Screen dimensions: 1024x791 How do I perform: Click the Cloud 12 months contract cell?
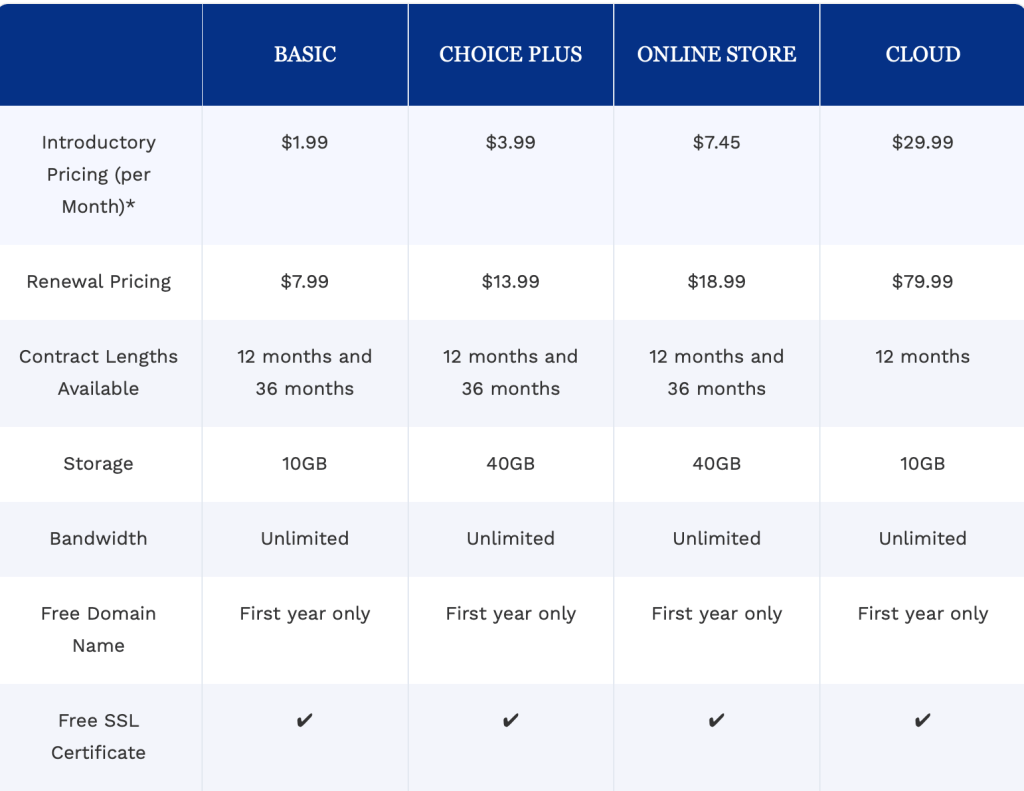(923, 356)
